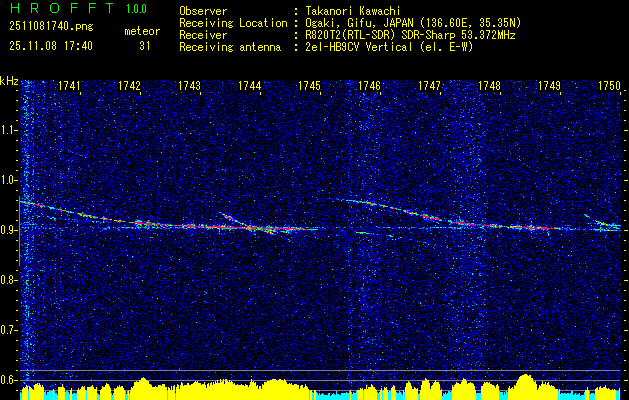Viewport: 629px width, 400px height.
Task: Click time marker 1749
Action: coord(549,86)
